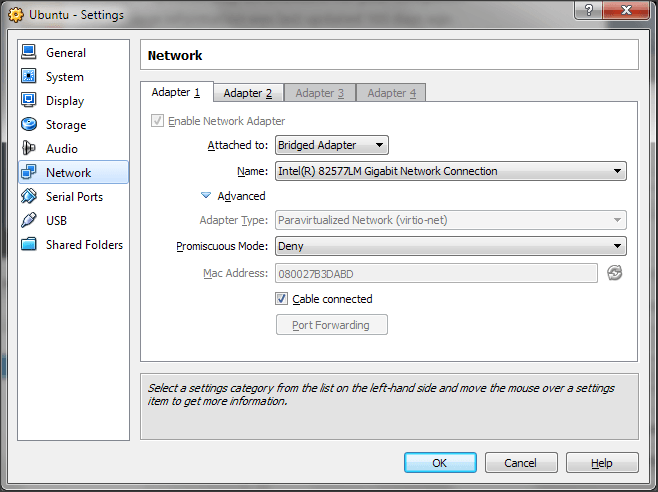
Task: Open the Attached to dropdown
Action: tap(331, 145)
